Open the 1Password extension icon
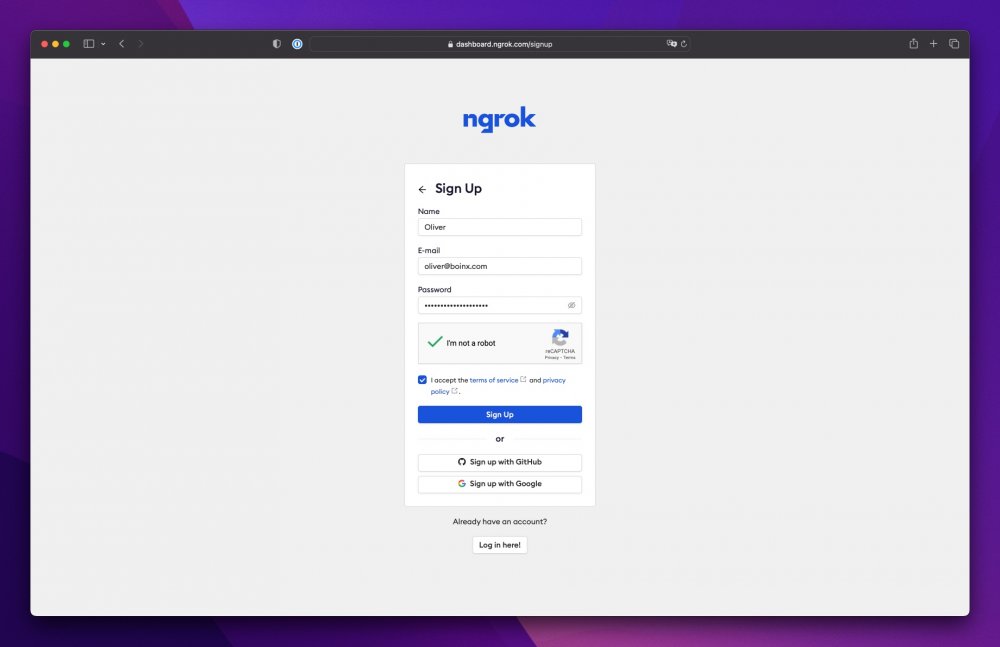Viewport: 1000px width, 647px height. (297, 44)
